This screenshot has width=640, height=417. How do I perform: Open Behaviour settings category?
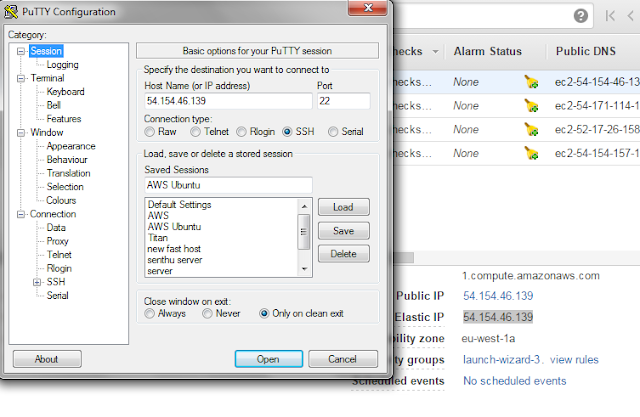(67, 160)
